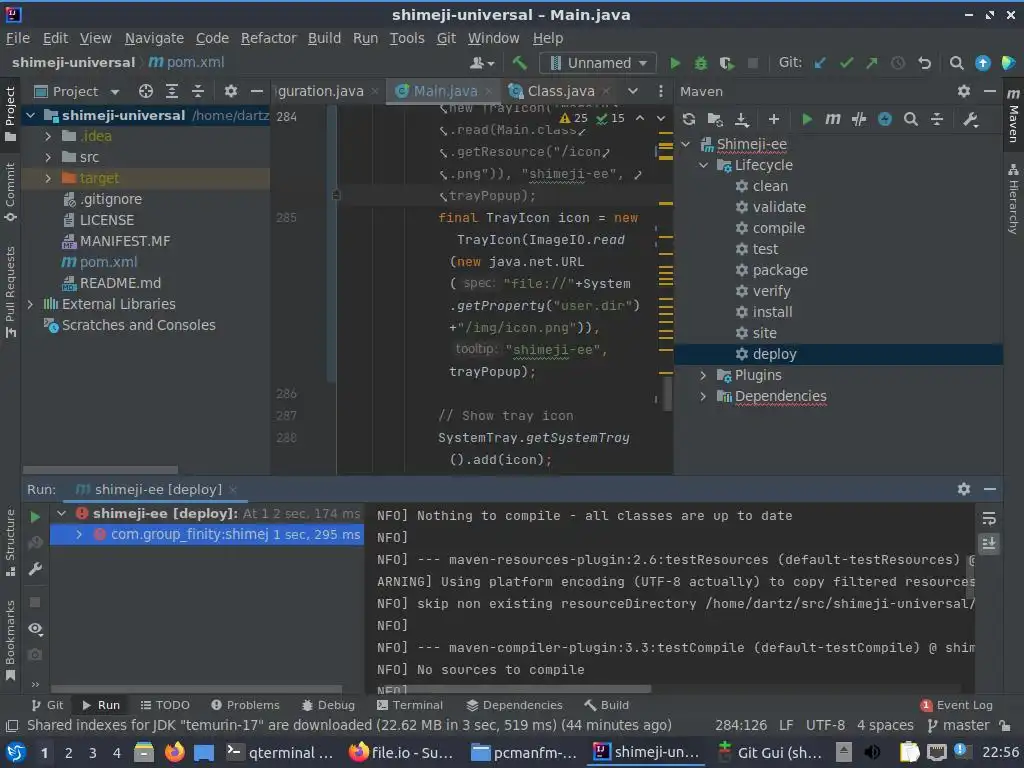1024x768 pixels.
Task: Expand the target folder
Action: [x=48, y=178]
